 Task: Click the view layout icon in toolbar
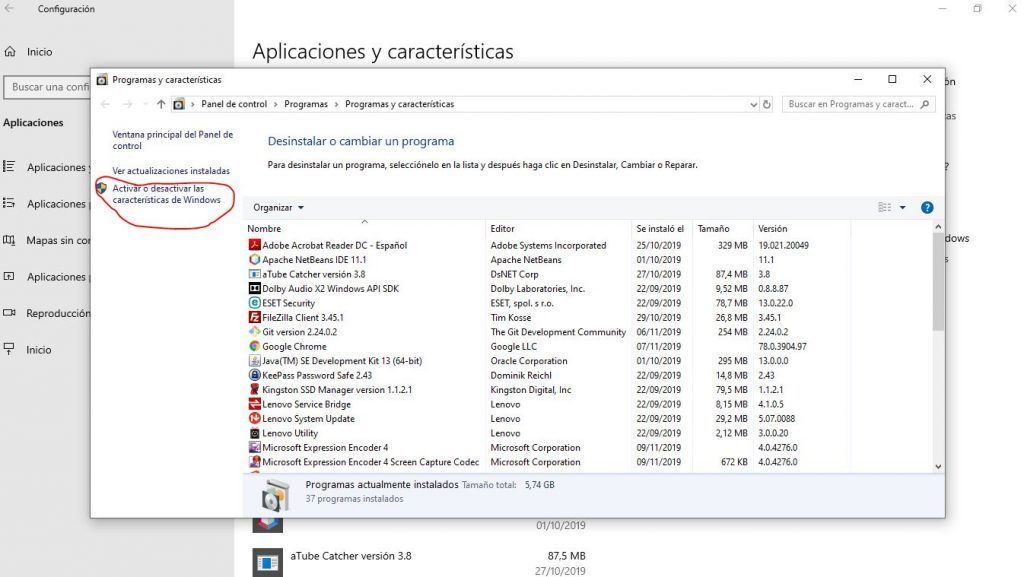(884, 208)
